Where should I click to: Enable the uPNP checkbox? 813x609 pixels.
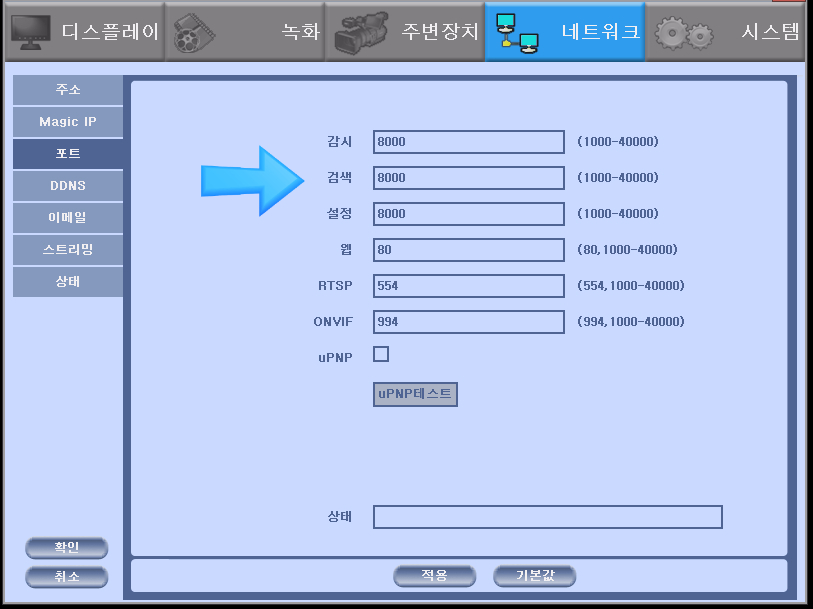tap(381, 355)
